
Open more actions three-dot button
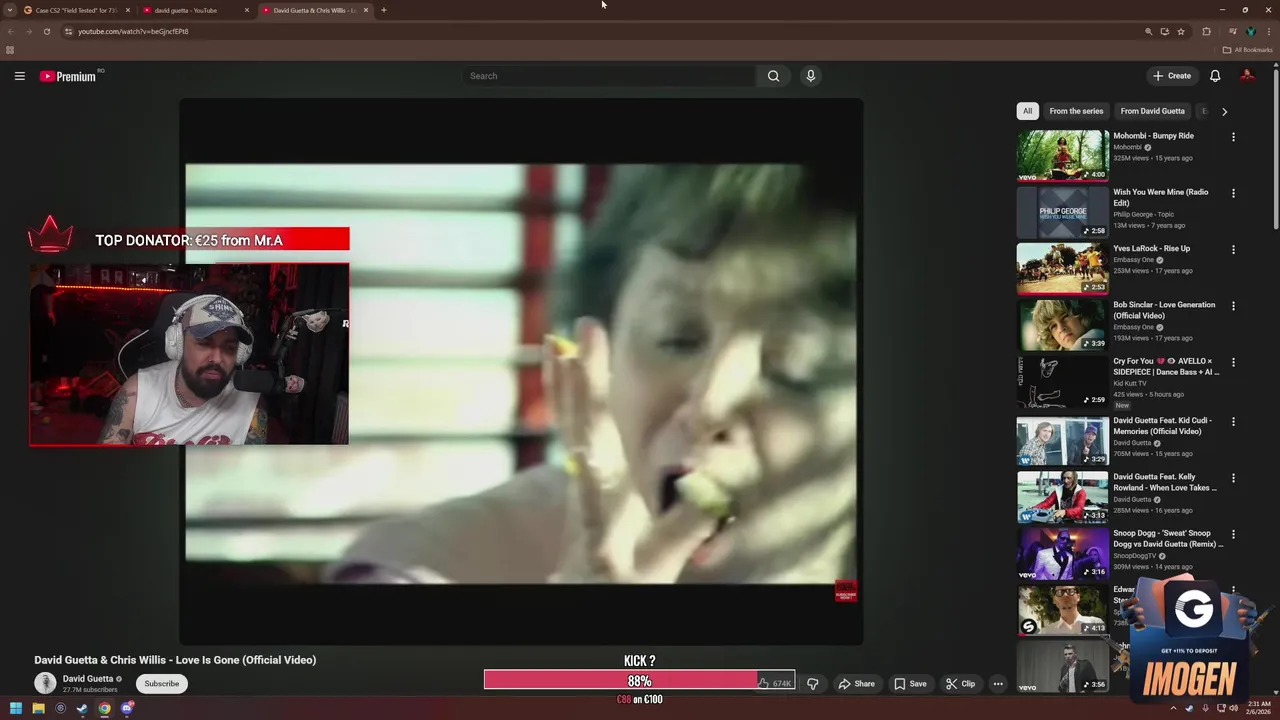[997, 684]
